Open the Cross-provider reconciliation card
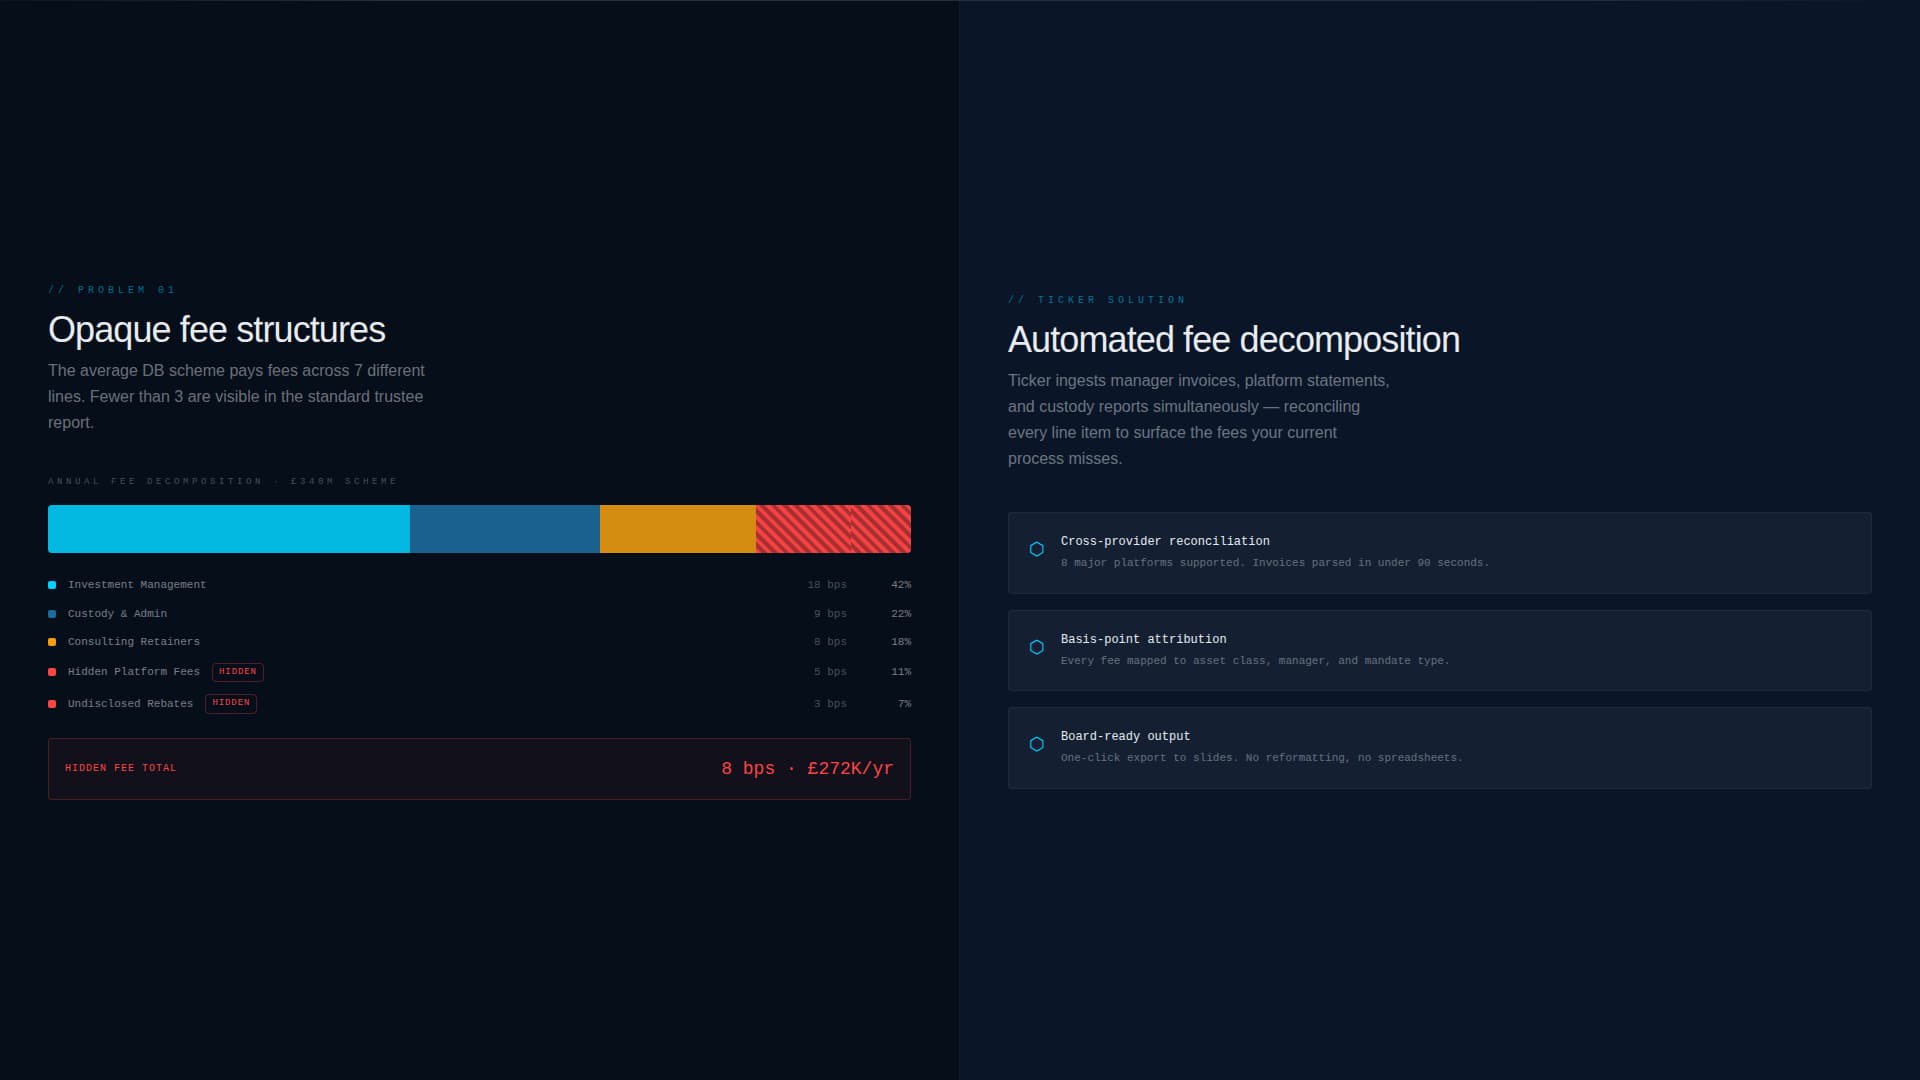Image resolution: width=1920 pixels, height=1080 pixels. [1439, 553]
